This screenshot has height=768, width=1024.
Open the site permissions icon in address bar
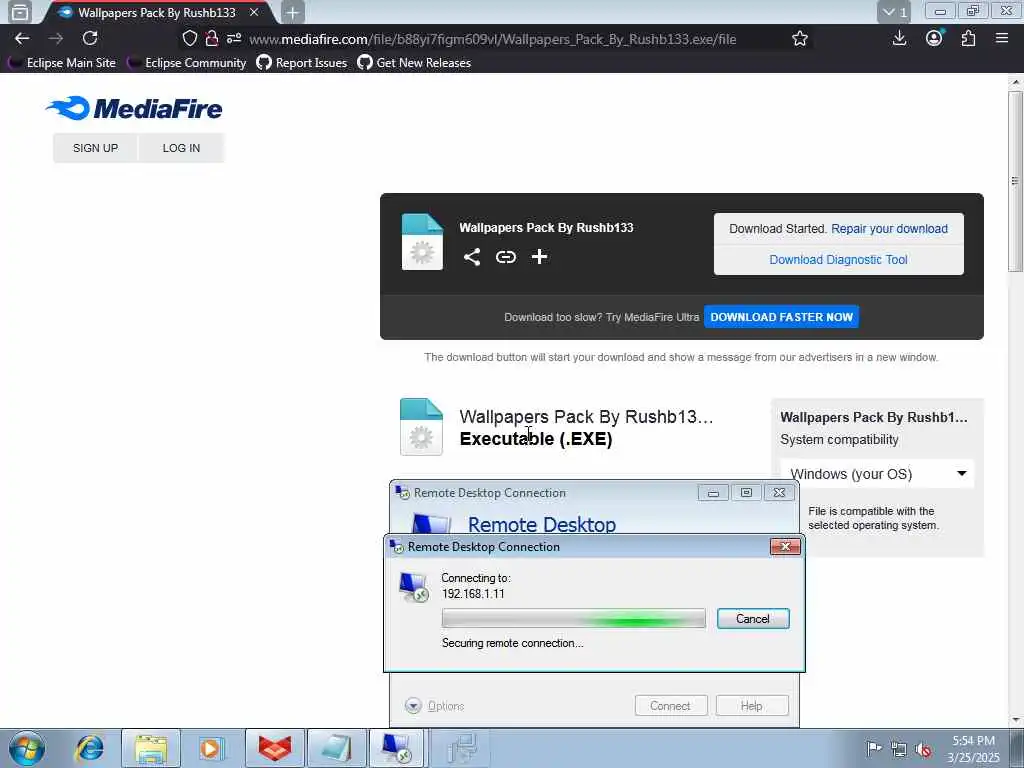(234, 39)
